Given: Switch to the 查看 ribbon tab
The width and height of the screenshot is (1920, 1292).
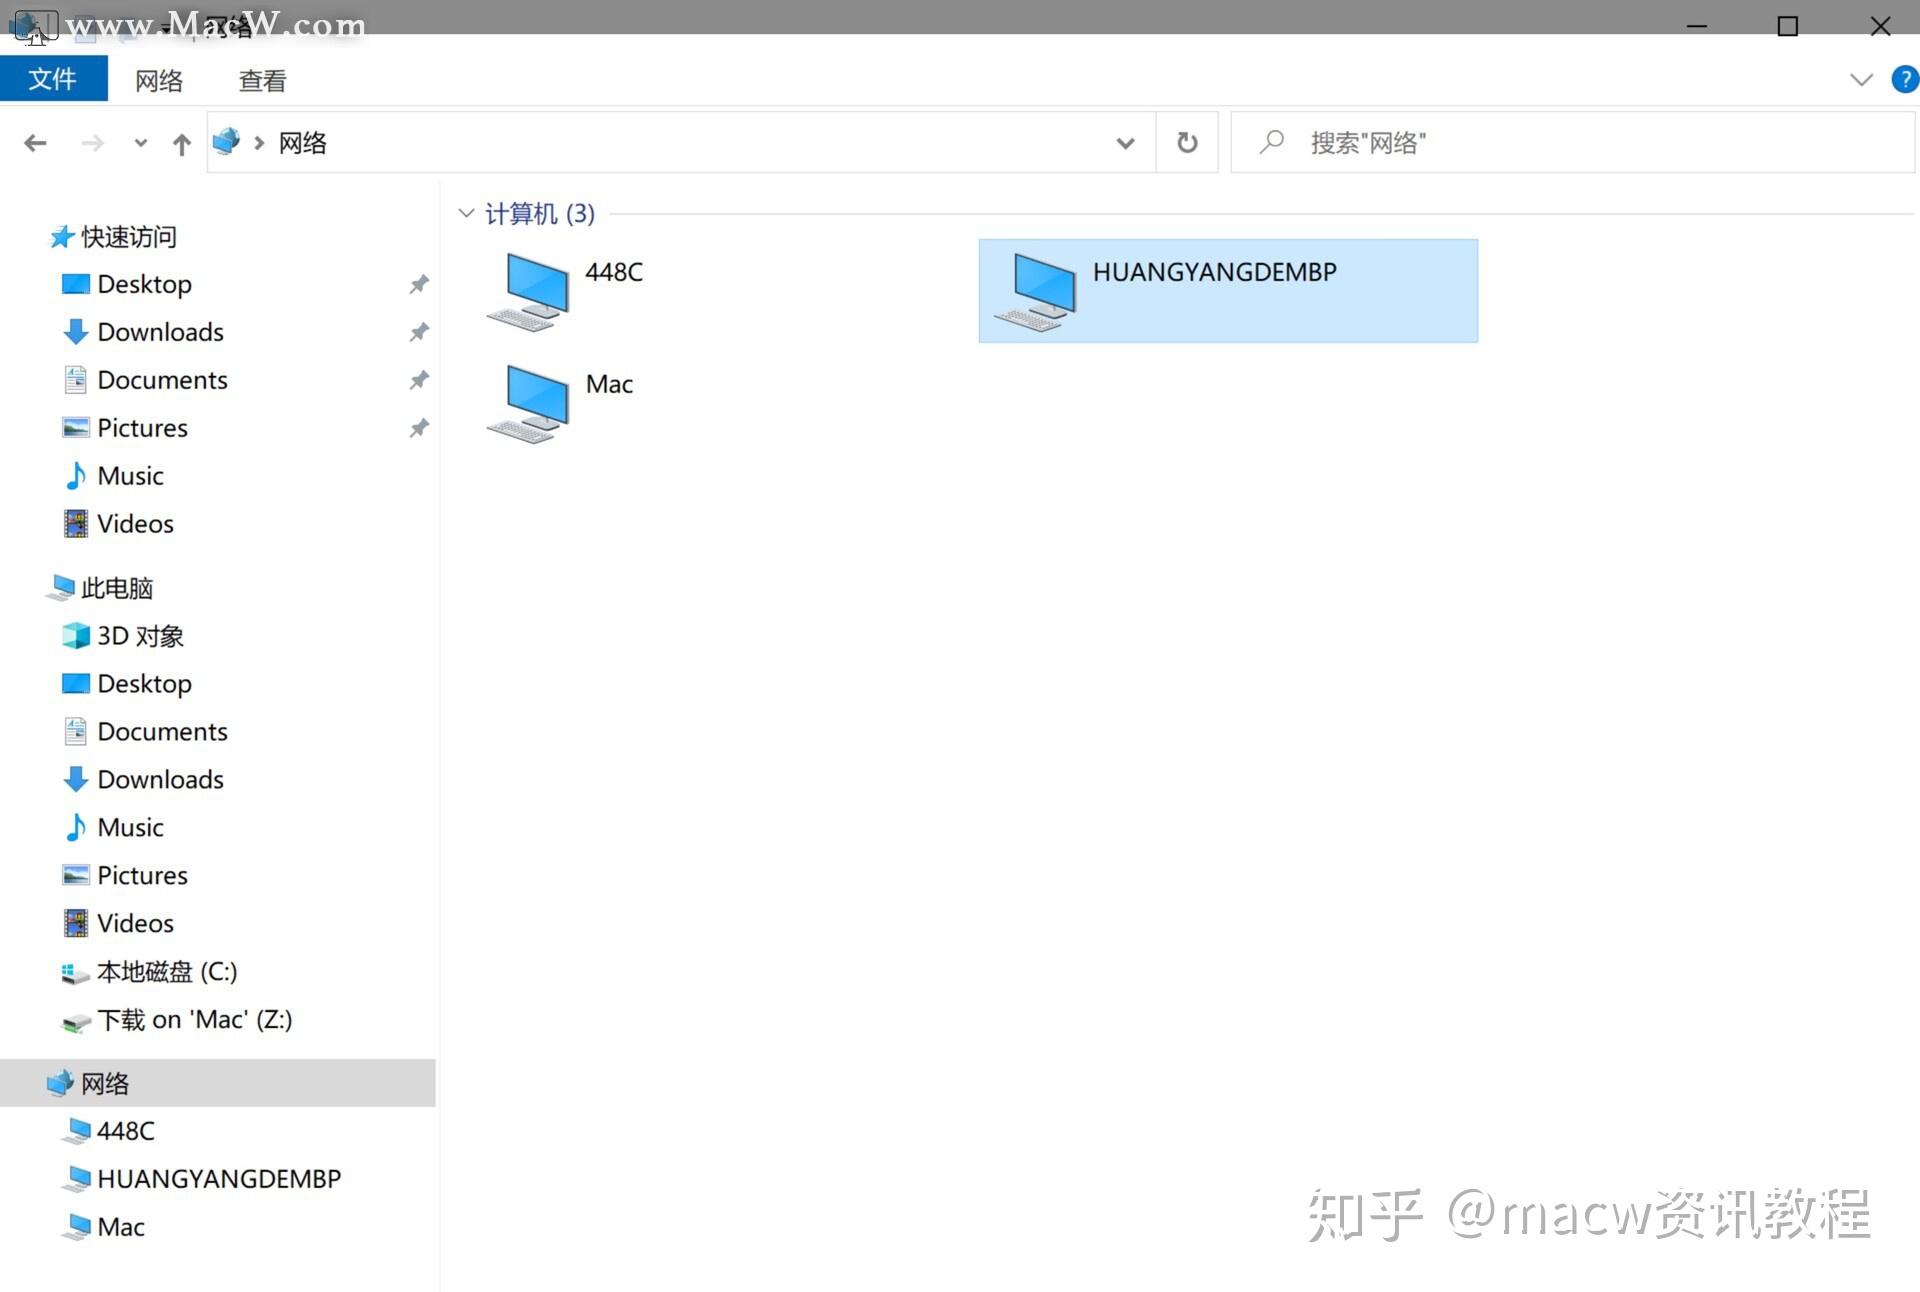Looking at the screenshot, I should pos(263,81).
